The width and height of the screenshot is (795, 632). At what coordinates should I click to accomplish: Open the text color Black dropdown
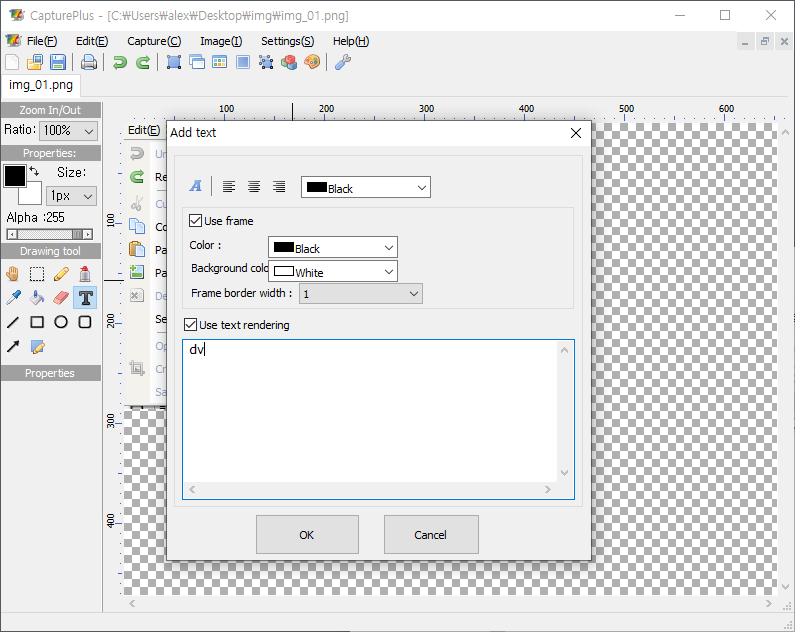point(366,188)
